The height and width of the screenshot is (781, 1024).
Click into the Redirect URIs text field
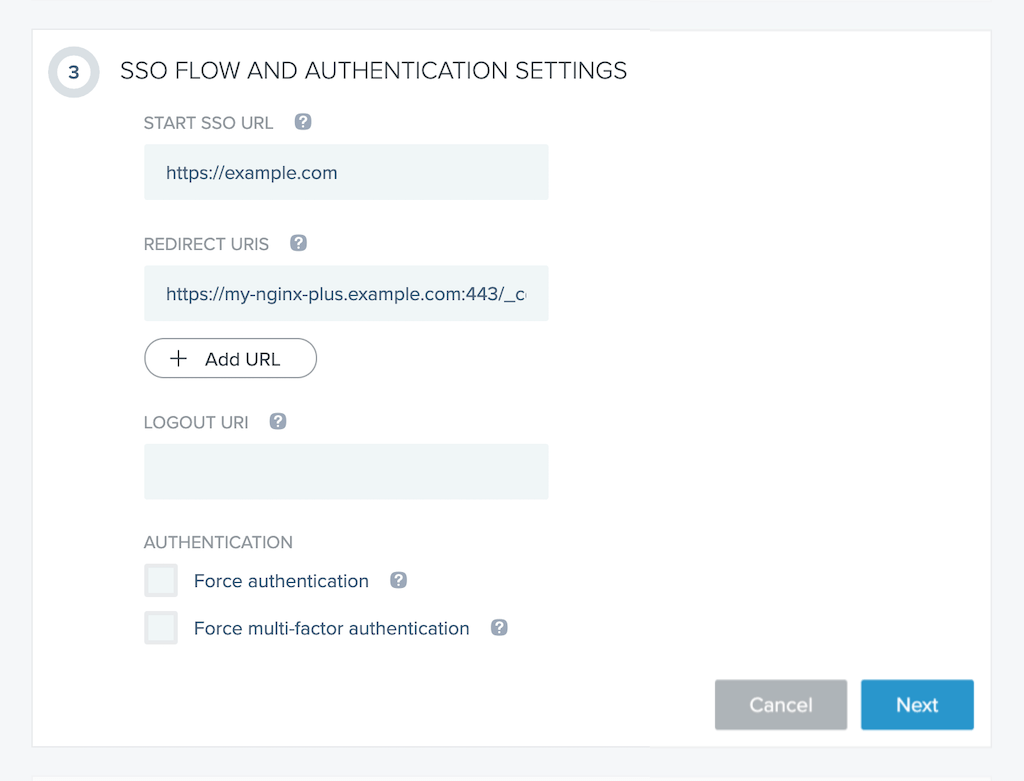coord(346,293)
